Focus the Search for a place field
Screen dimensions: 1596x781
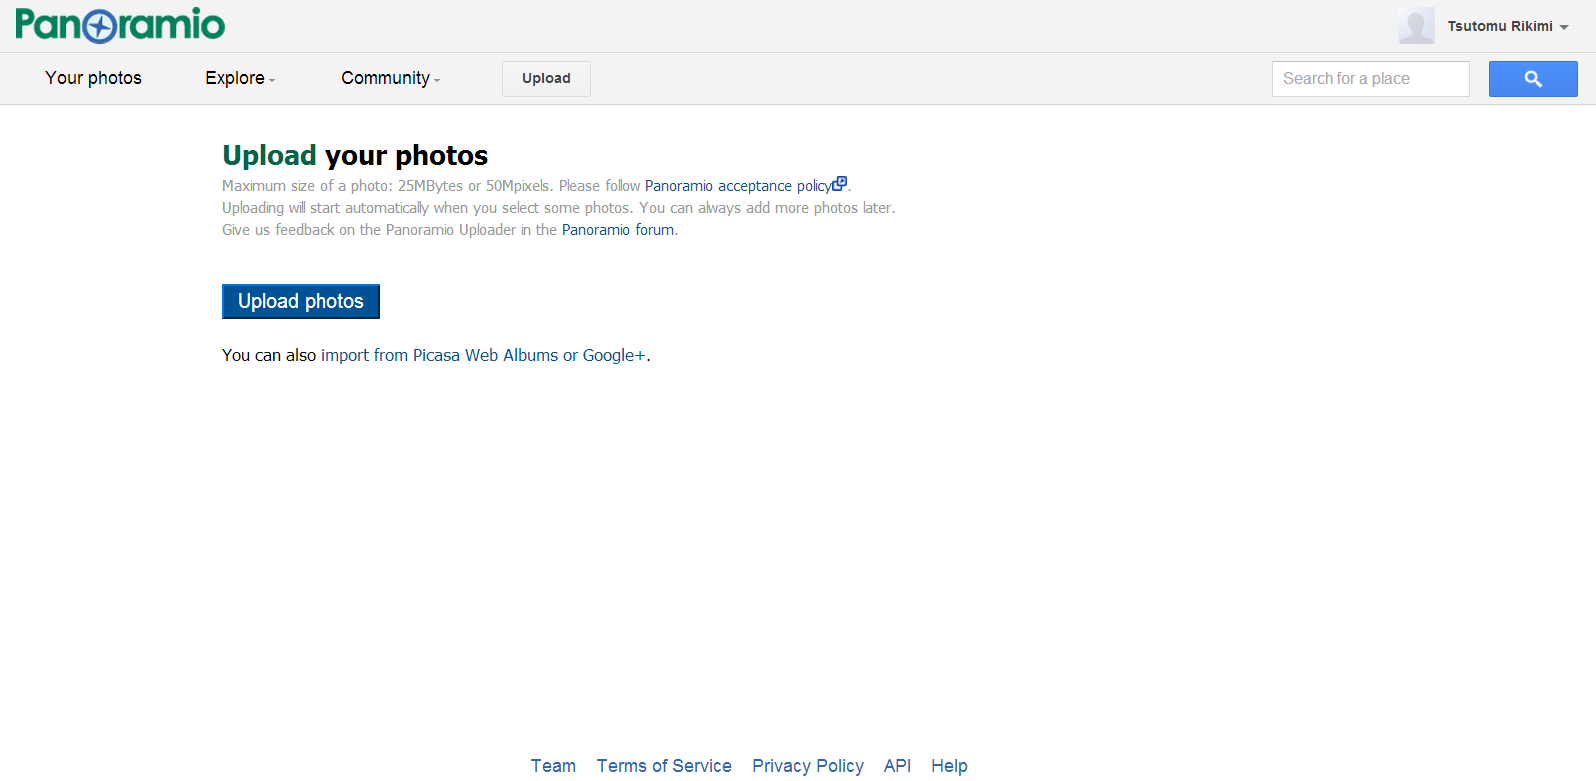pos(1371,79)
